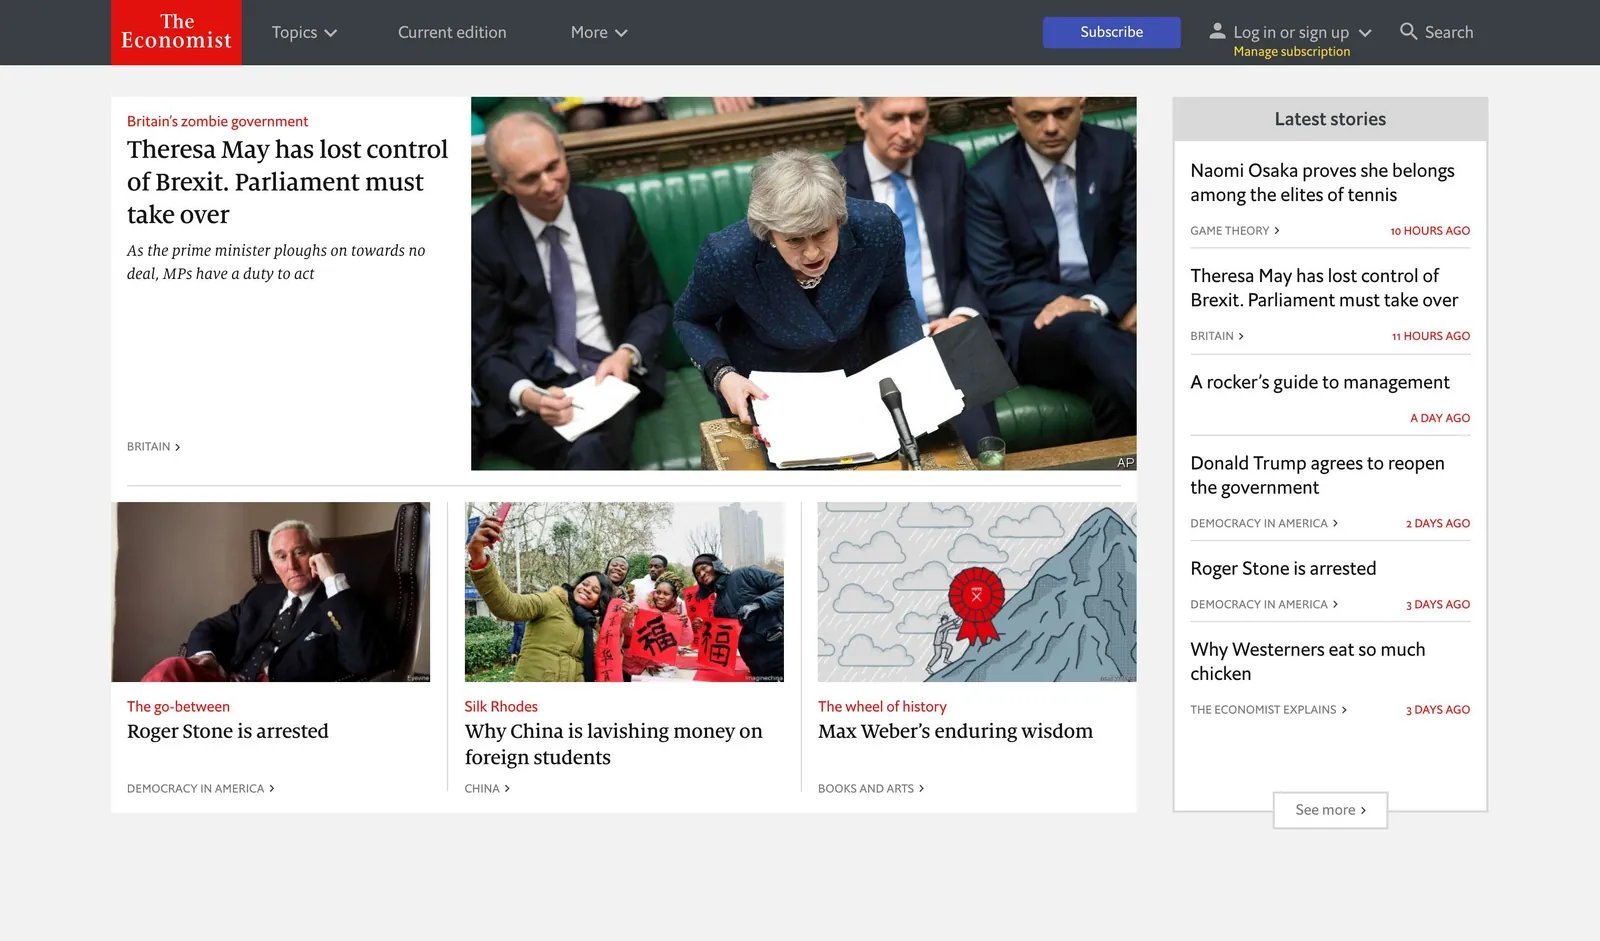The height and width of the screenshot is (941, 1600).
Task: Open the Current edition menu item
Action: click(x=452, y=32)
